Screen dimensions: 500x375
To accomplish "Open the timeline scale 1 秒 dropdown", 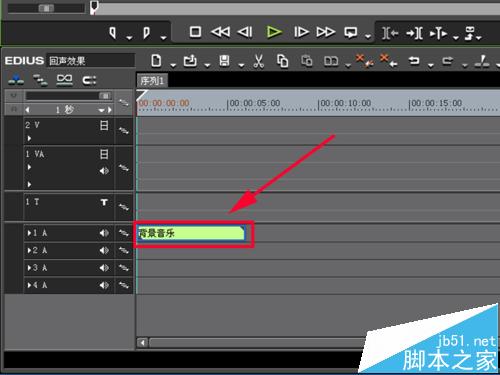I will [x=101, y=110].
